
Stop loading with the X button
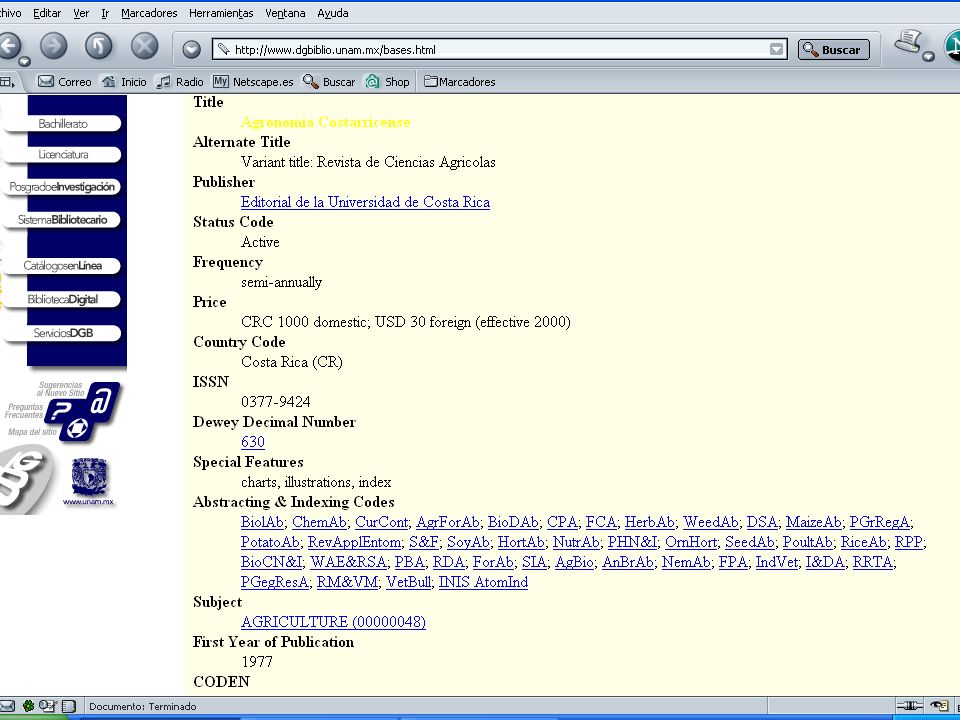coord(144,46)
